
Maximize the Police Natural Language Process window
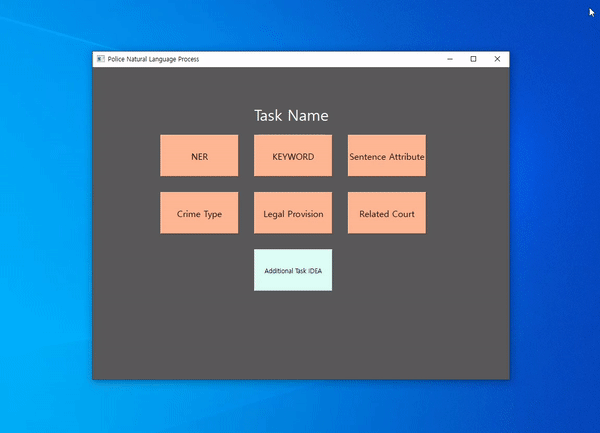click(473, 59)
